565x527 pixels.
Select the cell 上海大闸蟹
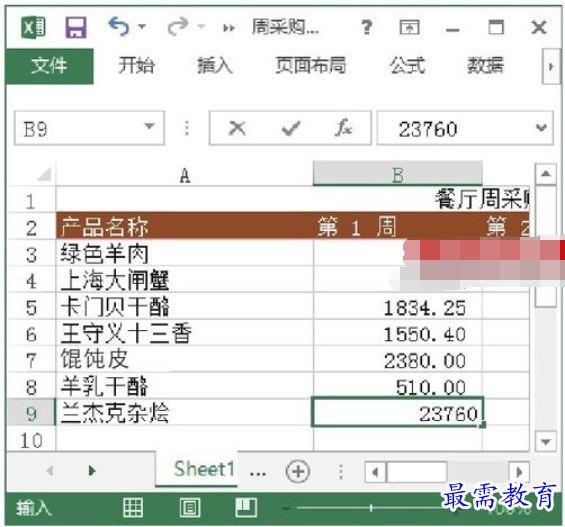(184, 280)
